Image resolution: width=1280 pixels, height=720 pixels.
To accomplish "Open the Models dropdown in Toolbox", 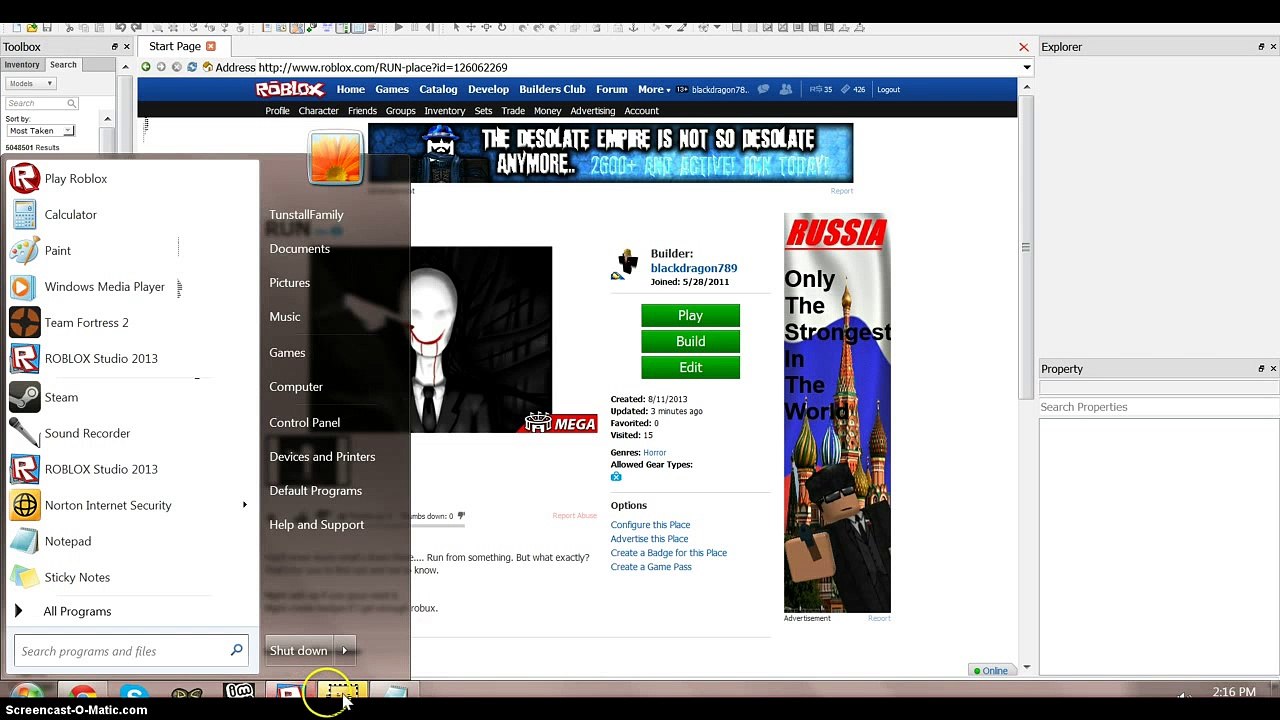I will tap(31, 83).
